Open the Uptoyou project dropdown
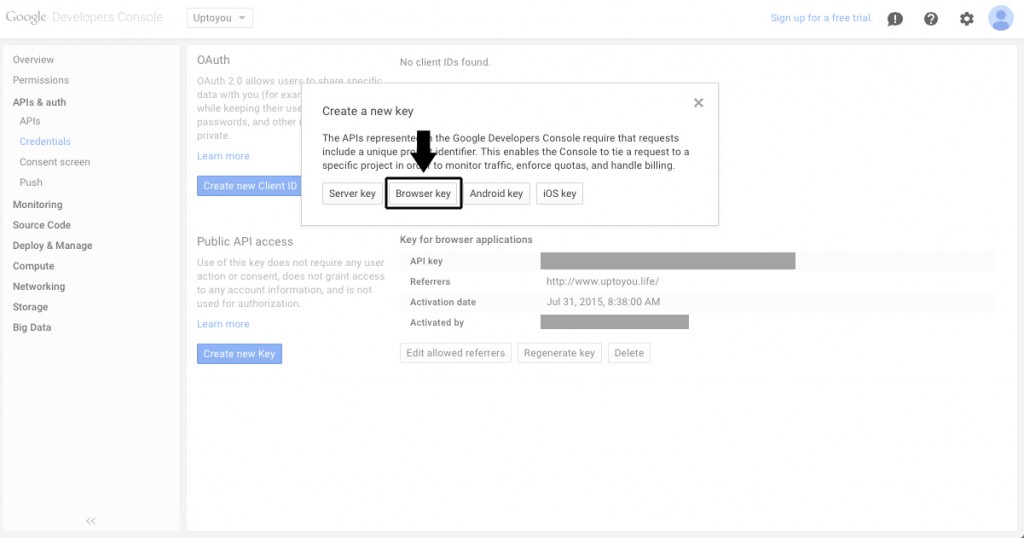 [219, 18]
